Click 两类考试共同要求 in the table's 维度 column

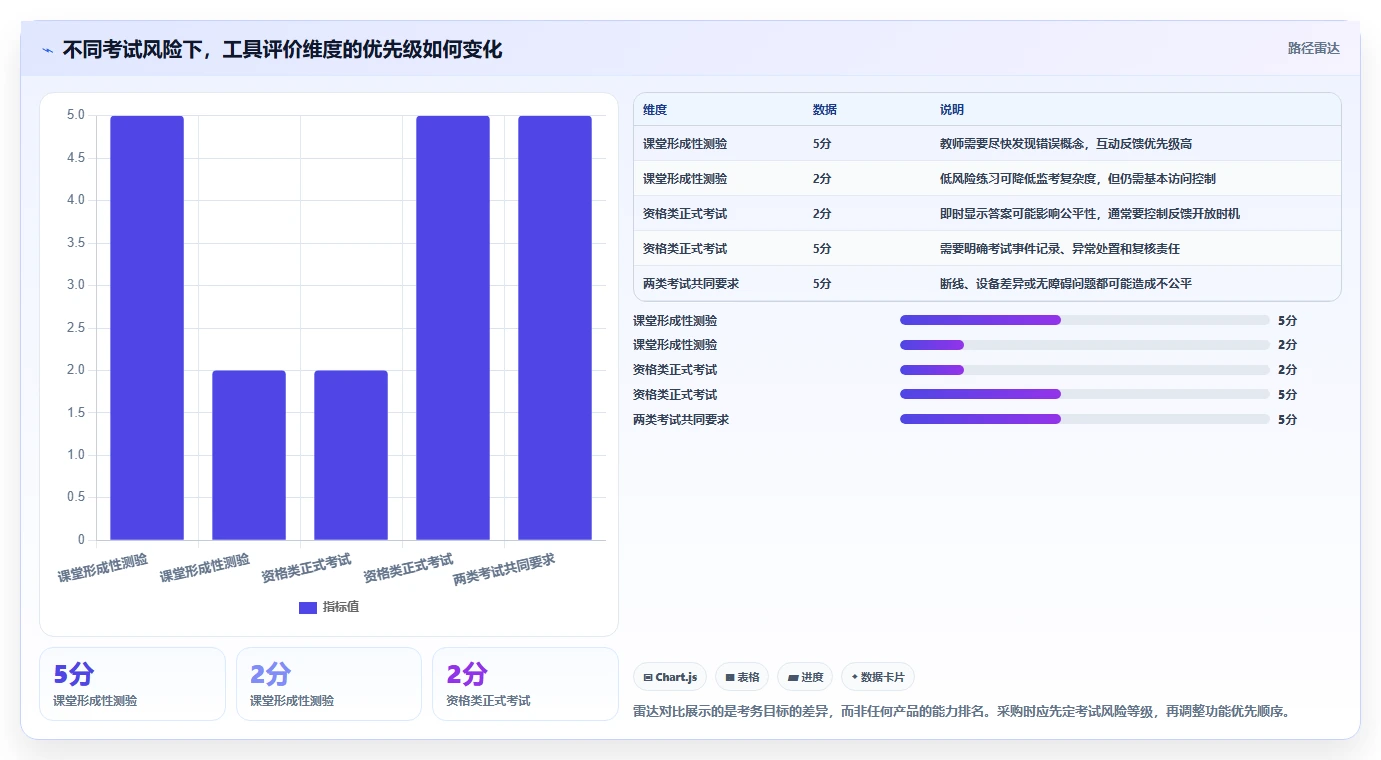pos(691,284)
